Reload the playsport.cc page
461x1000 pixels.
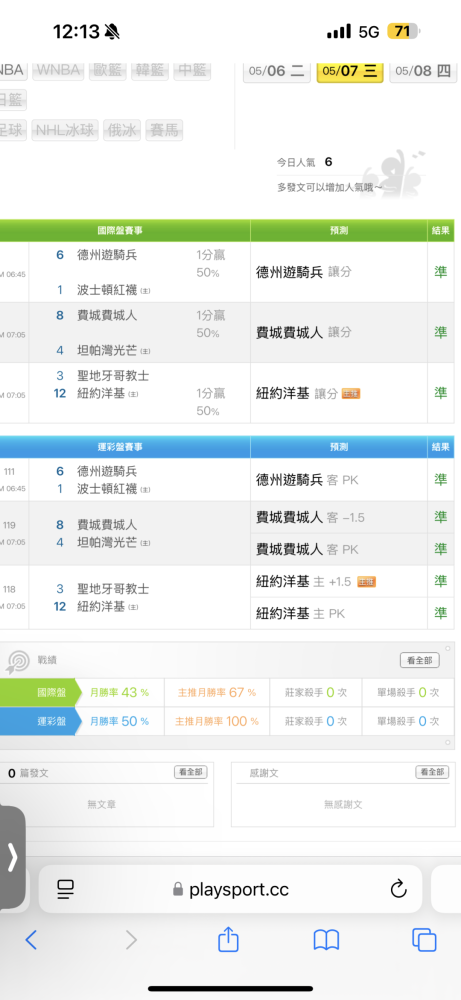pyautogui.click(x=399, y=889)
